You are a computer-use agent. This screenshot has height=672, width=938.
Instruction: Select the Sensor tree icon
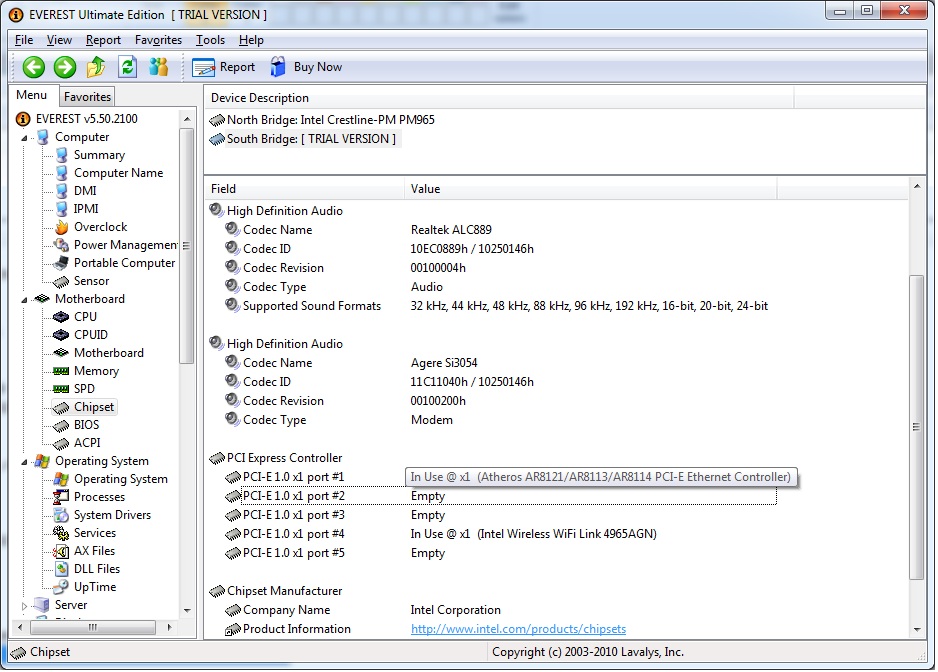pyautogui.click(x=61, y=281)
